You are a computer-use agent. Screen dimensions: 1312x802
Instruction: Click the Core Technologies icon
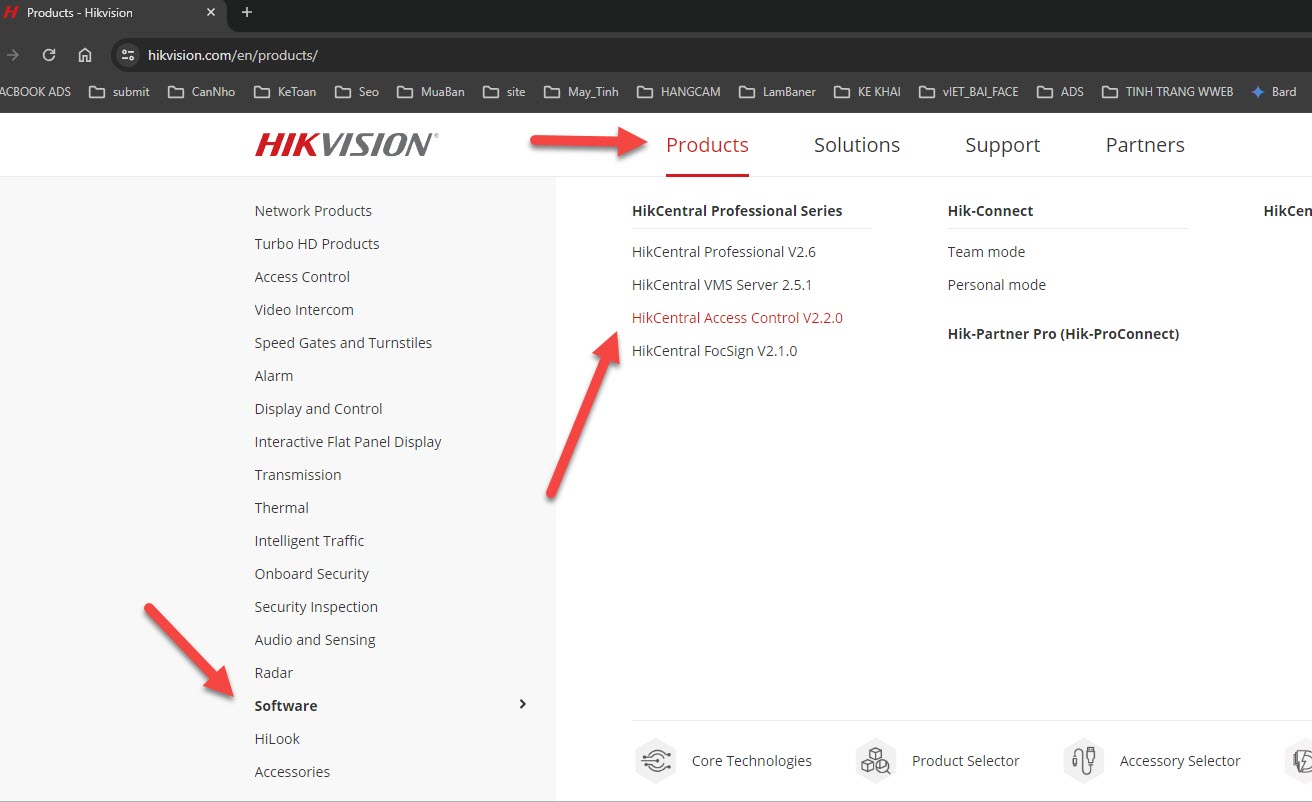pyautogui.click(x=655, y=761)
